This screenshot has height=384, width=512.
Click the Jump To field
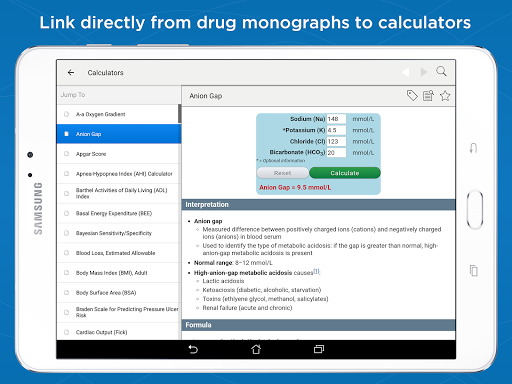[119, 95]
